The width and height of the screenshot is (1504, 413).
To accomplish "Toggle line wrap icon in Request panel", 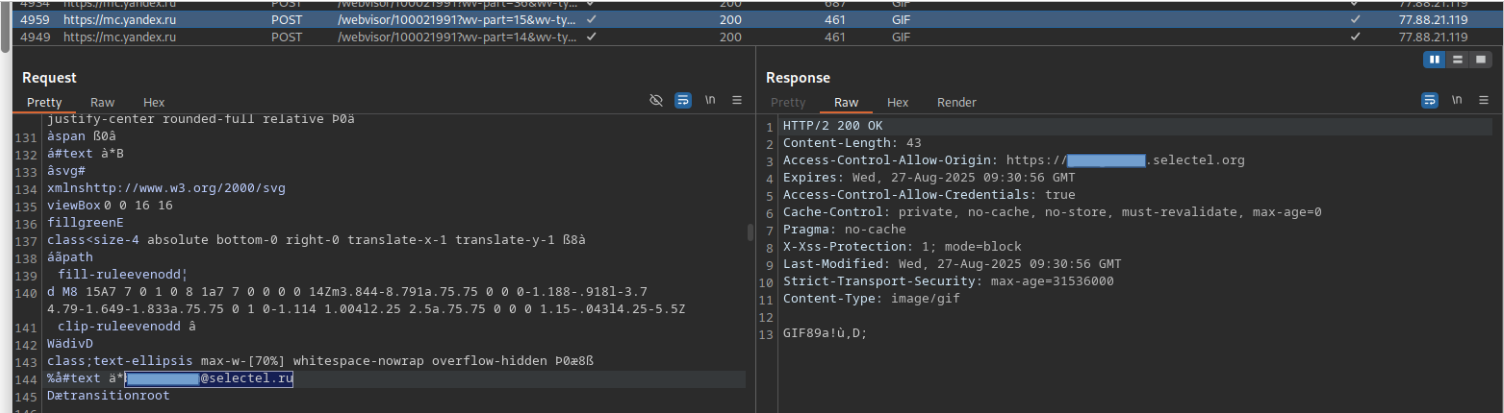I will [683, 101].
